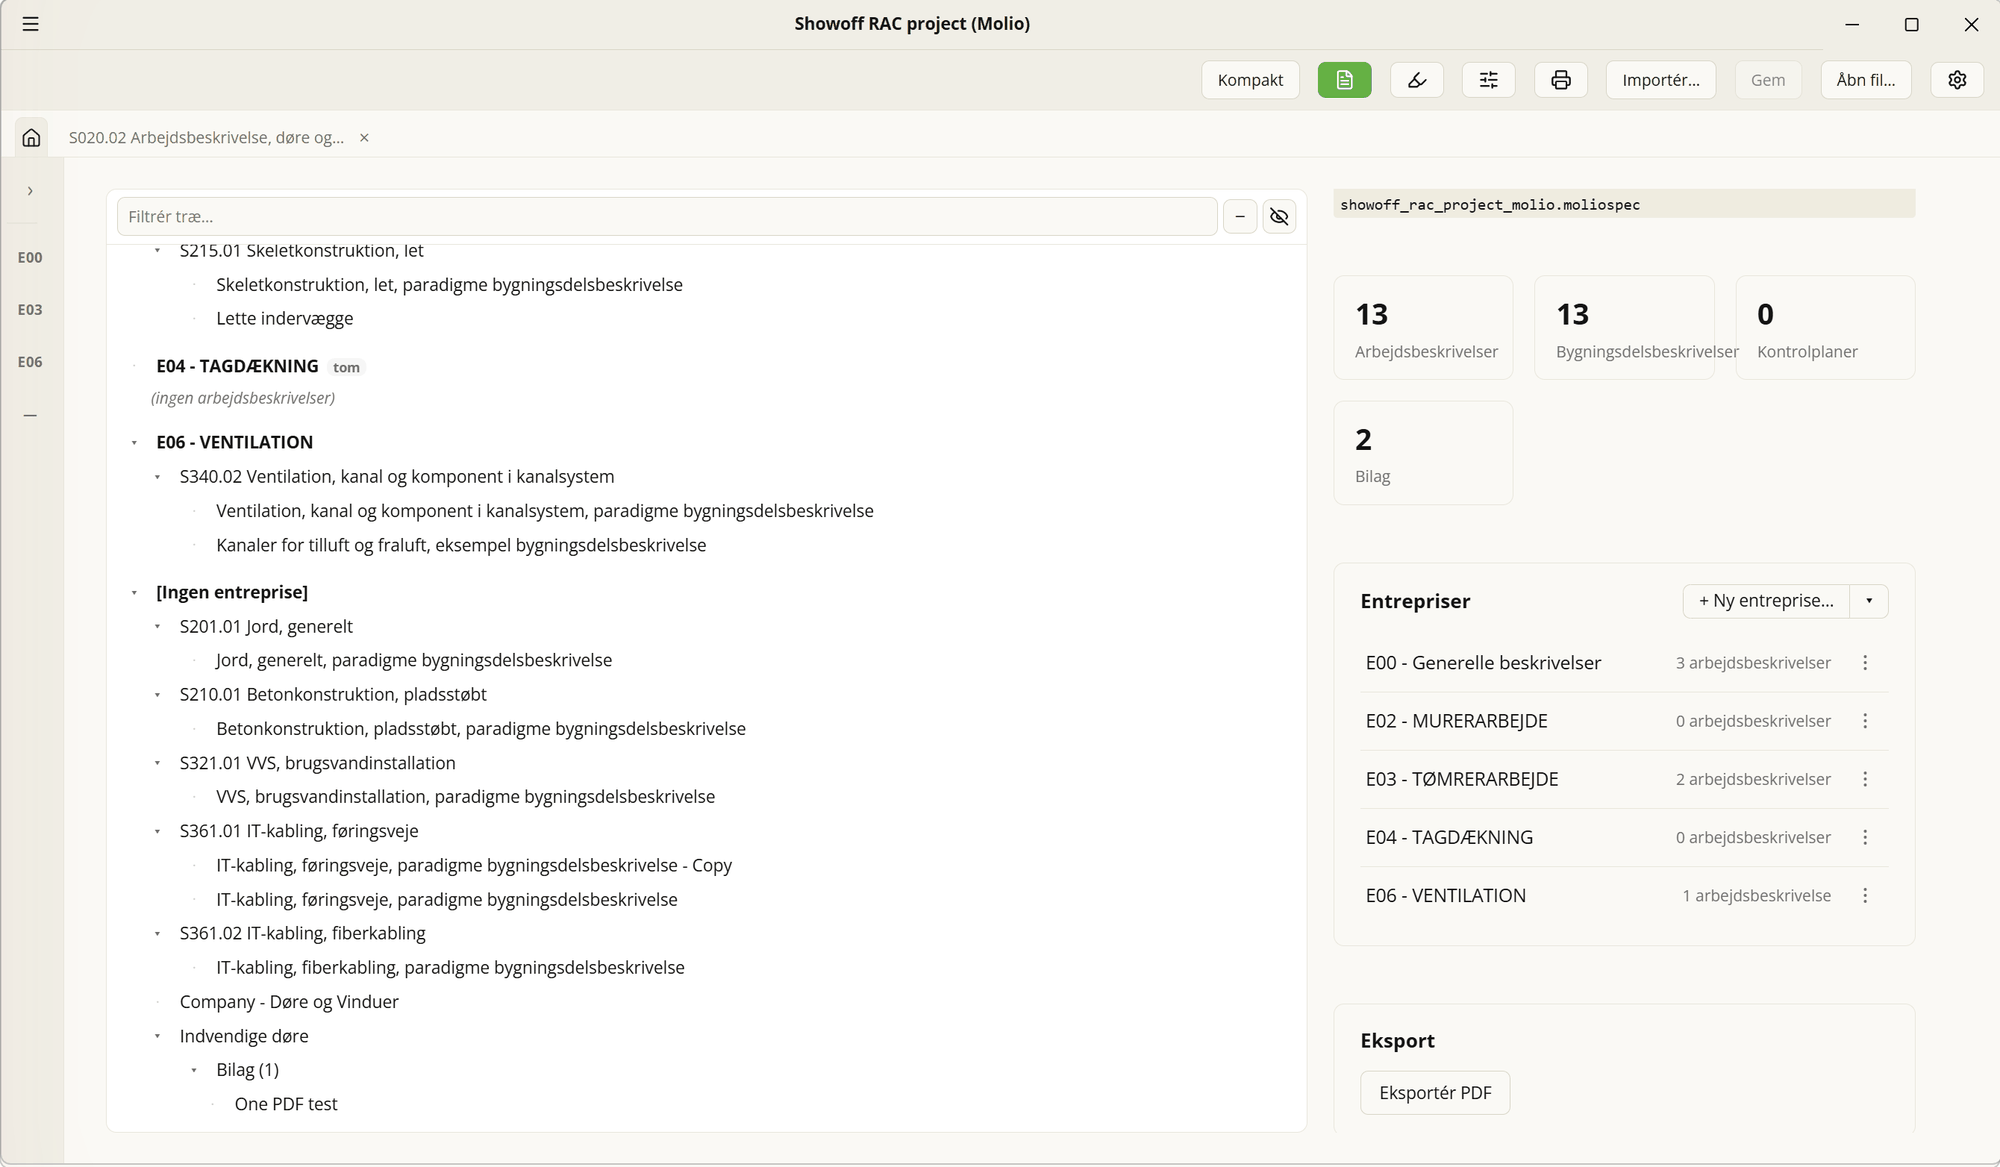
Task: Click the Importér... button
Action: tap(1661, 80)
